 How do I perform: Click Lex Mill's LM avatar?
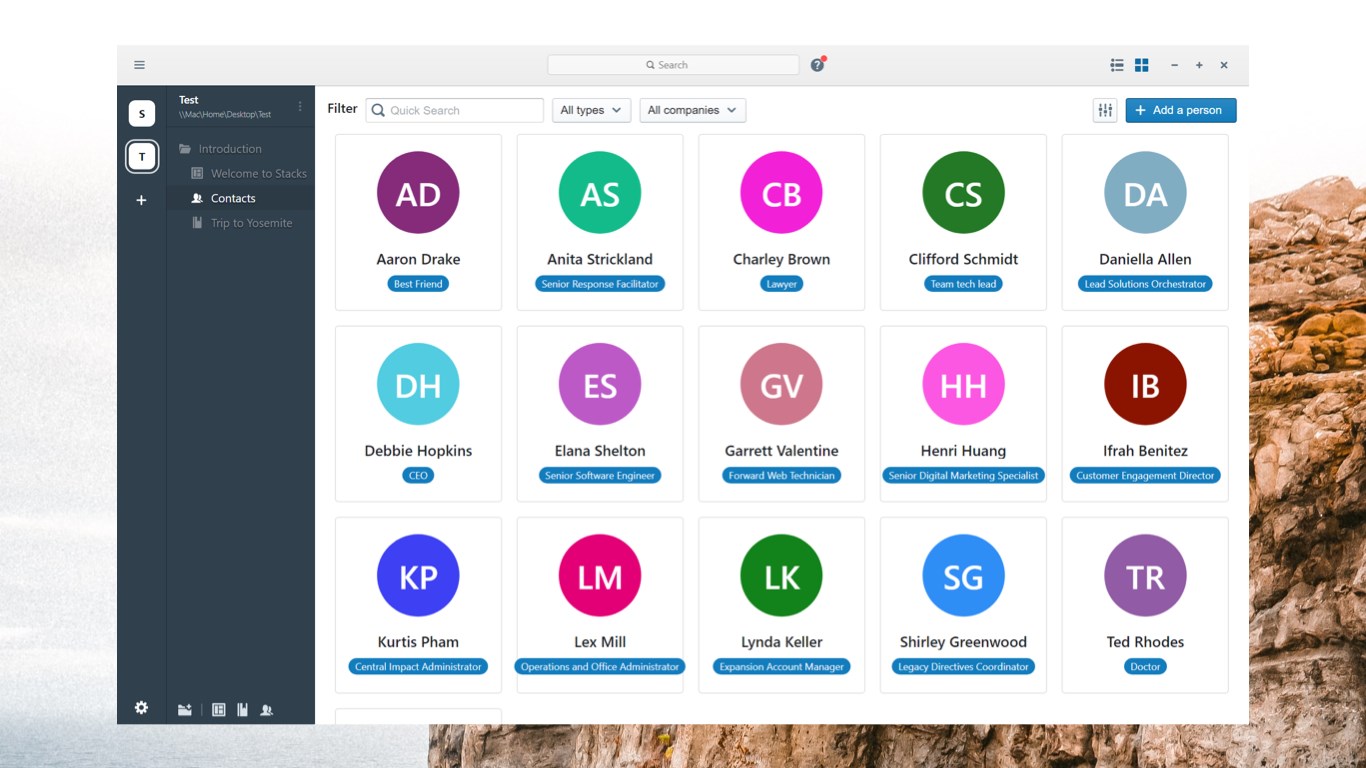600,576
